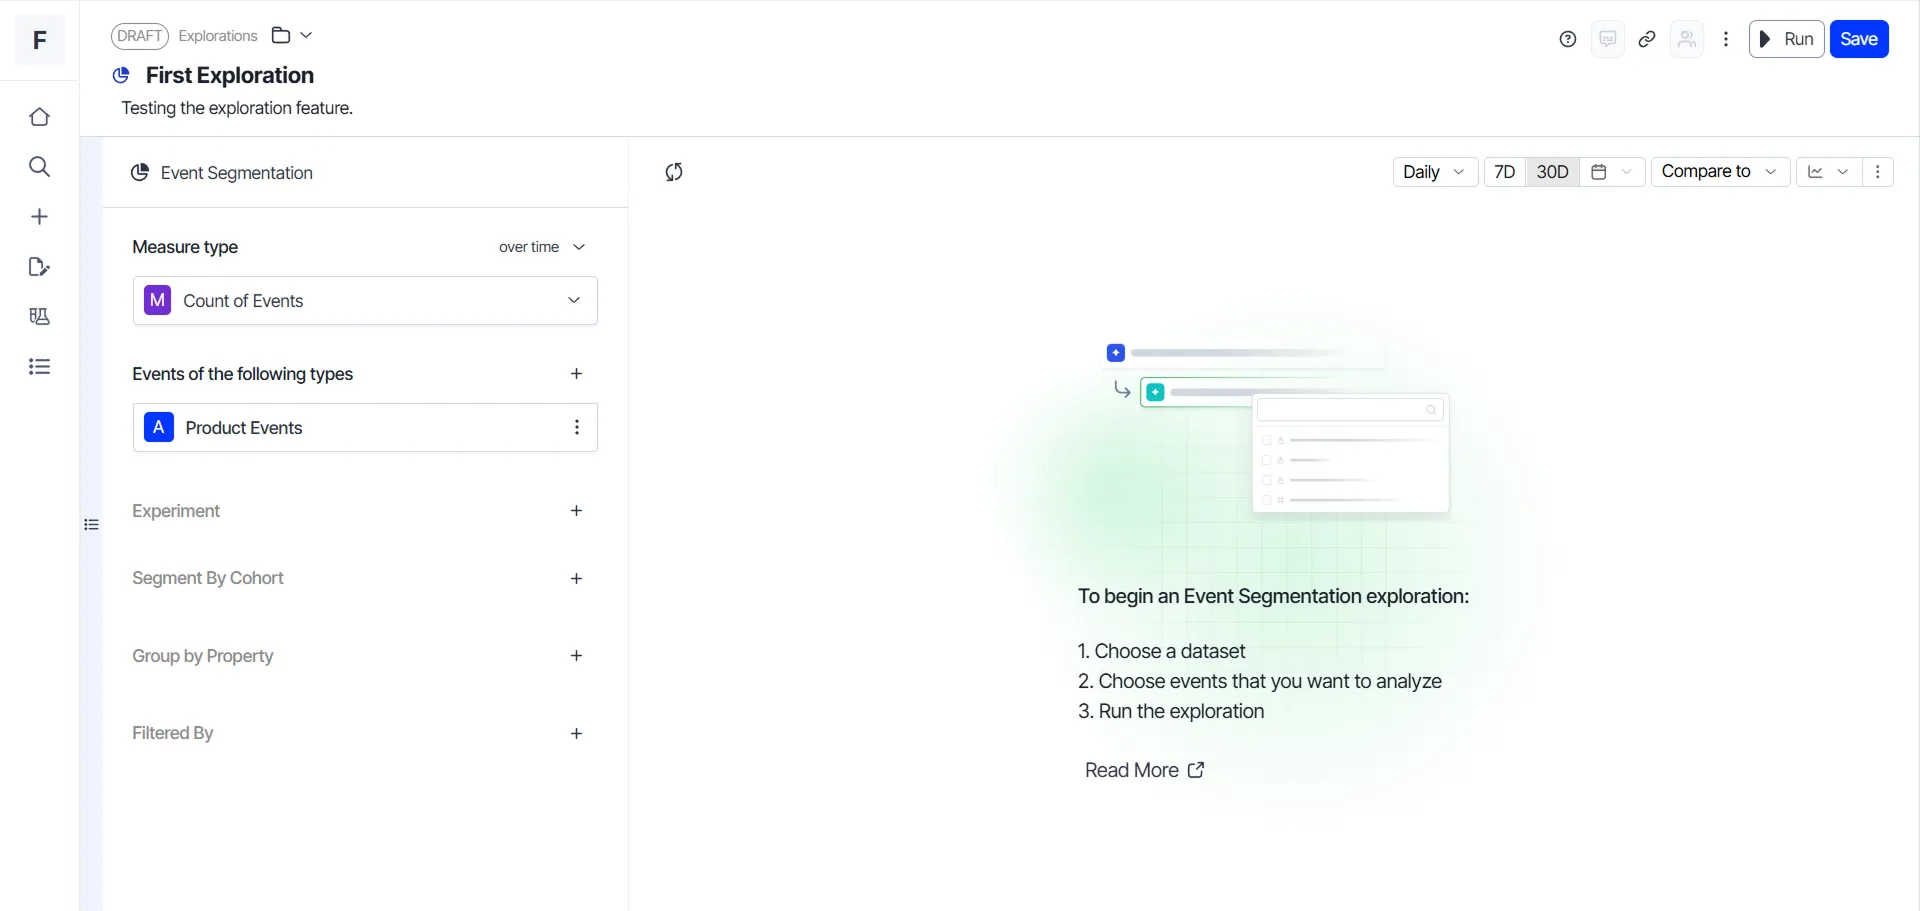This screenshot has width=1920, height=911.
Task: Select the 7D time range
Action: pyautogui.click(x=1505, y=172)
